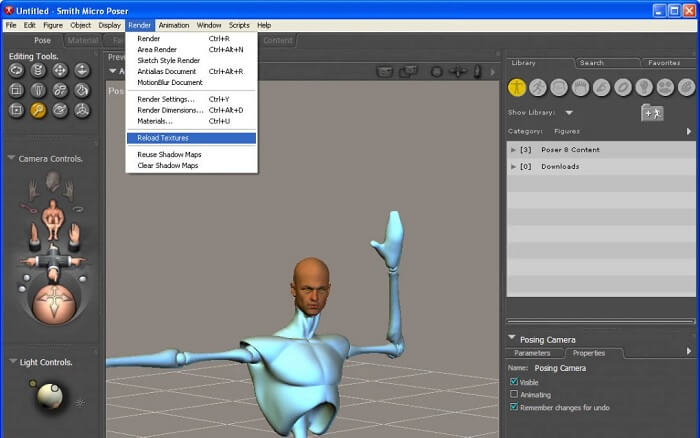Select the highlighted yellow editing tool
Image resolution: width=700 pixels, height=438 pixels.
point(39,110)
